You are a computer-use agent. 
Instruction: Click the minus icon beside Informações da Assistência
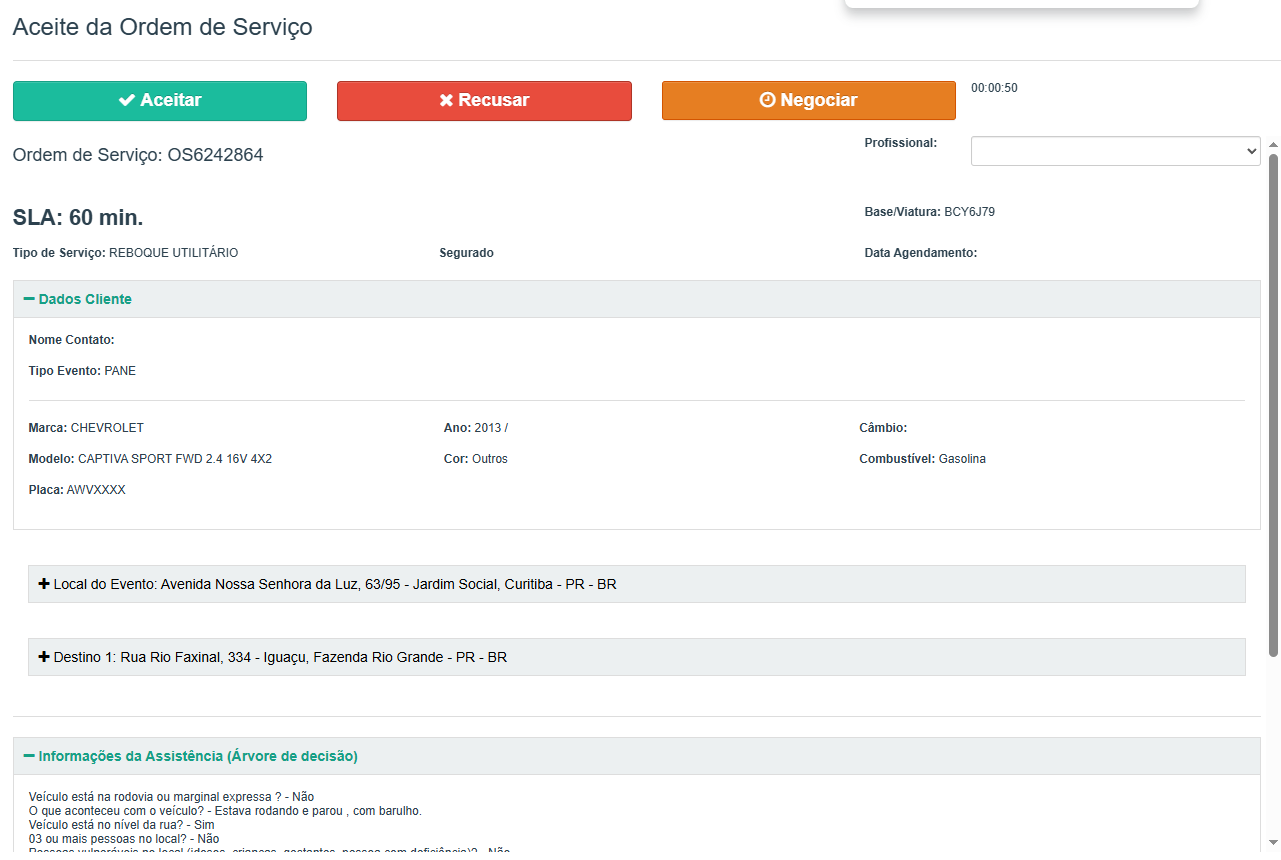(29, 757)
